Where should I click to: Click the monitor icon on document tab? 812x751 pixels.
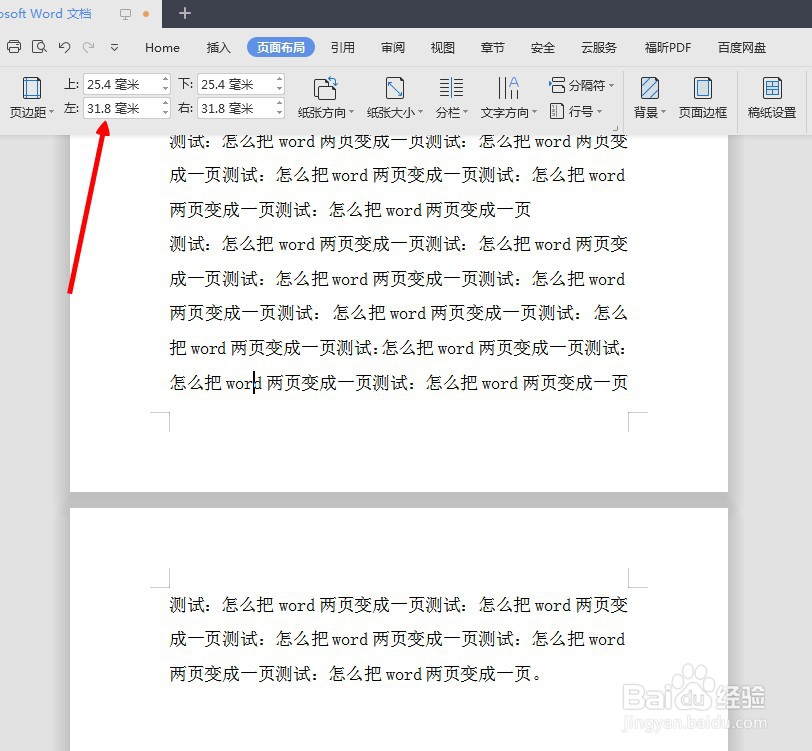[x=125, y=14]
